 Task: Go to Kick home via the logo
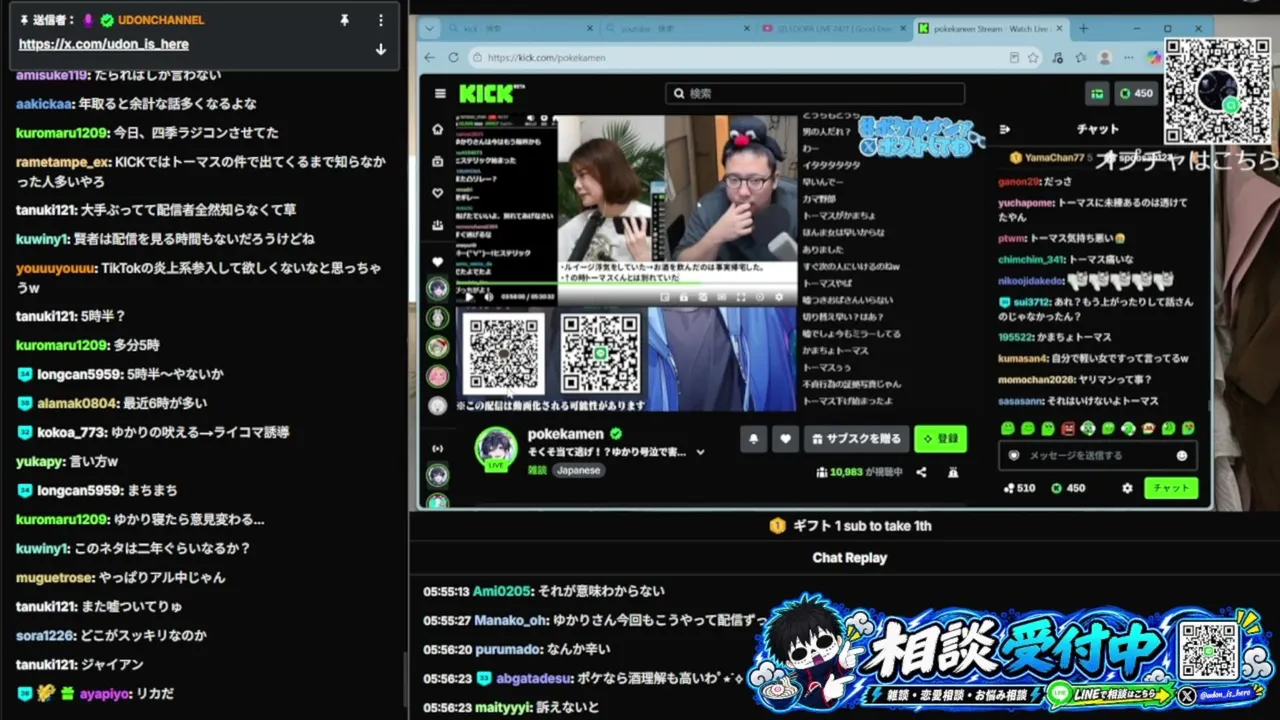tap(486, 94)
